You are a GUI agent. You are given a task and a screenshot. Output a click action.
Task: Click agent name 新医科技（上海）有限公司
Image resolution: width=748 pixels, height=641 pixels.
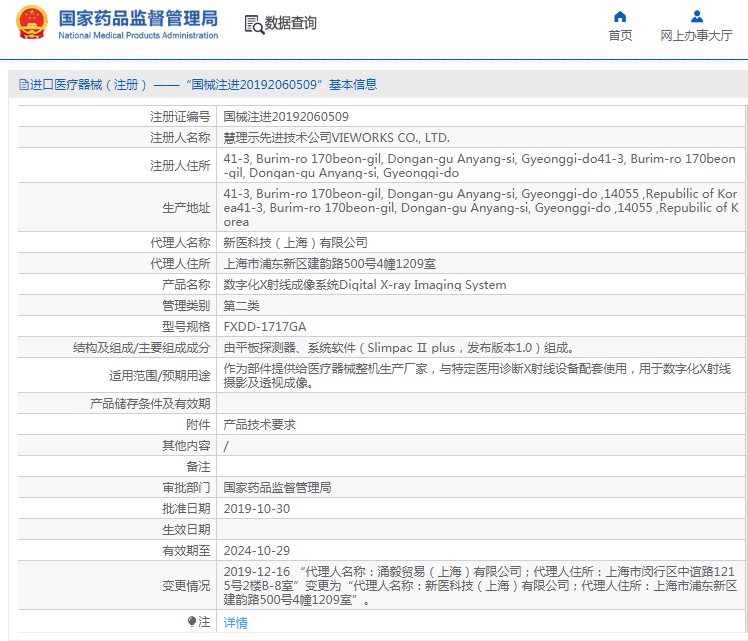coord(295,243)
